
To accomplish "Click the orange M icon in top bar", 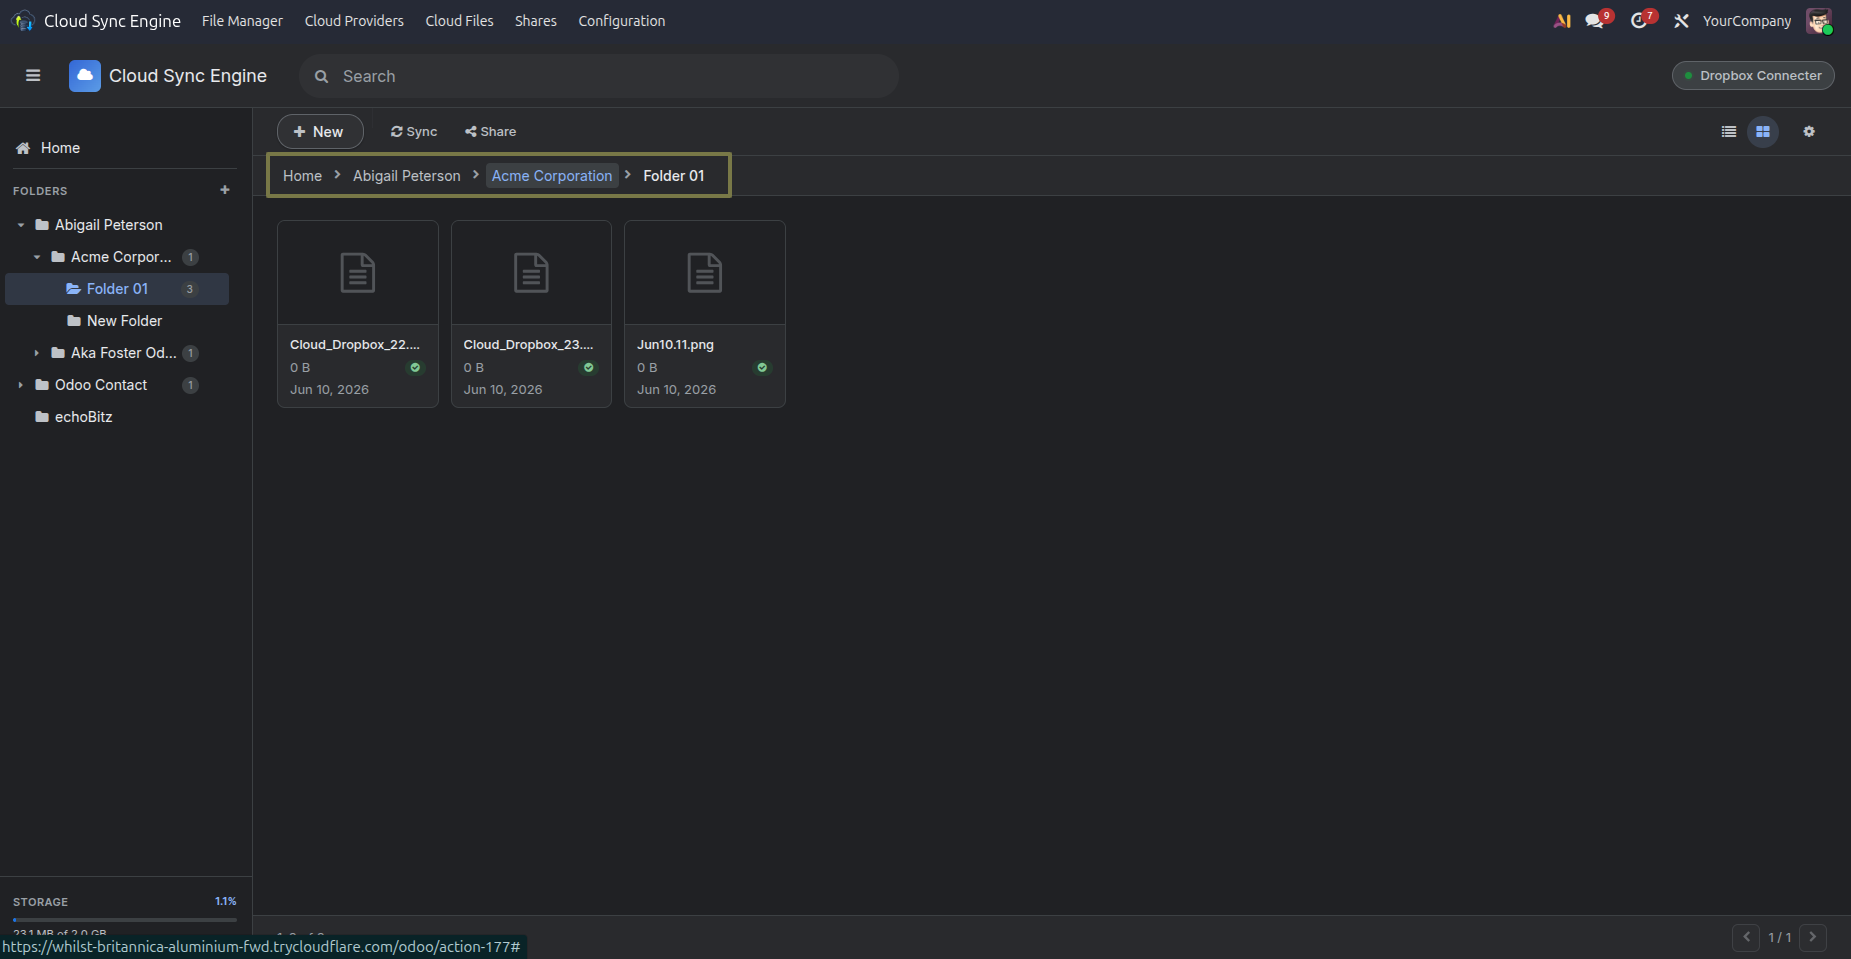I will coord(1562,21).
